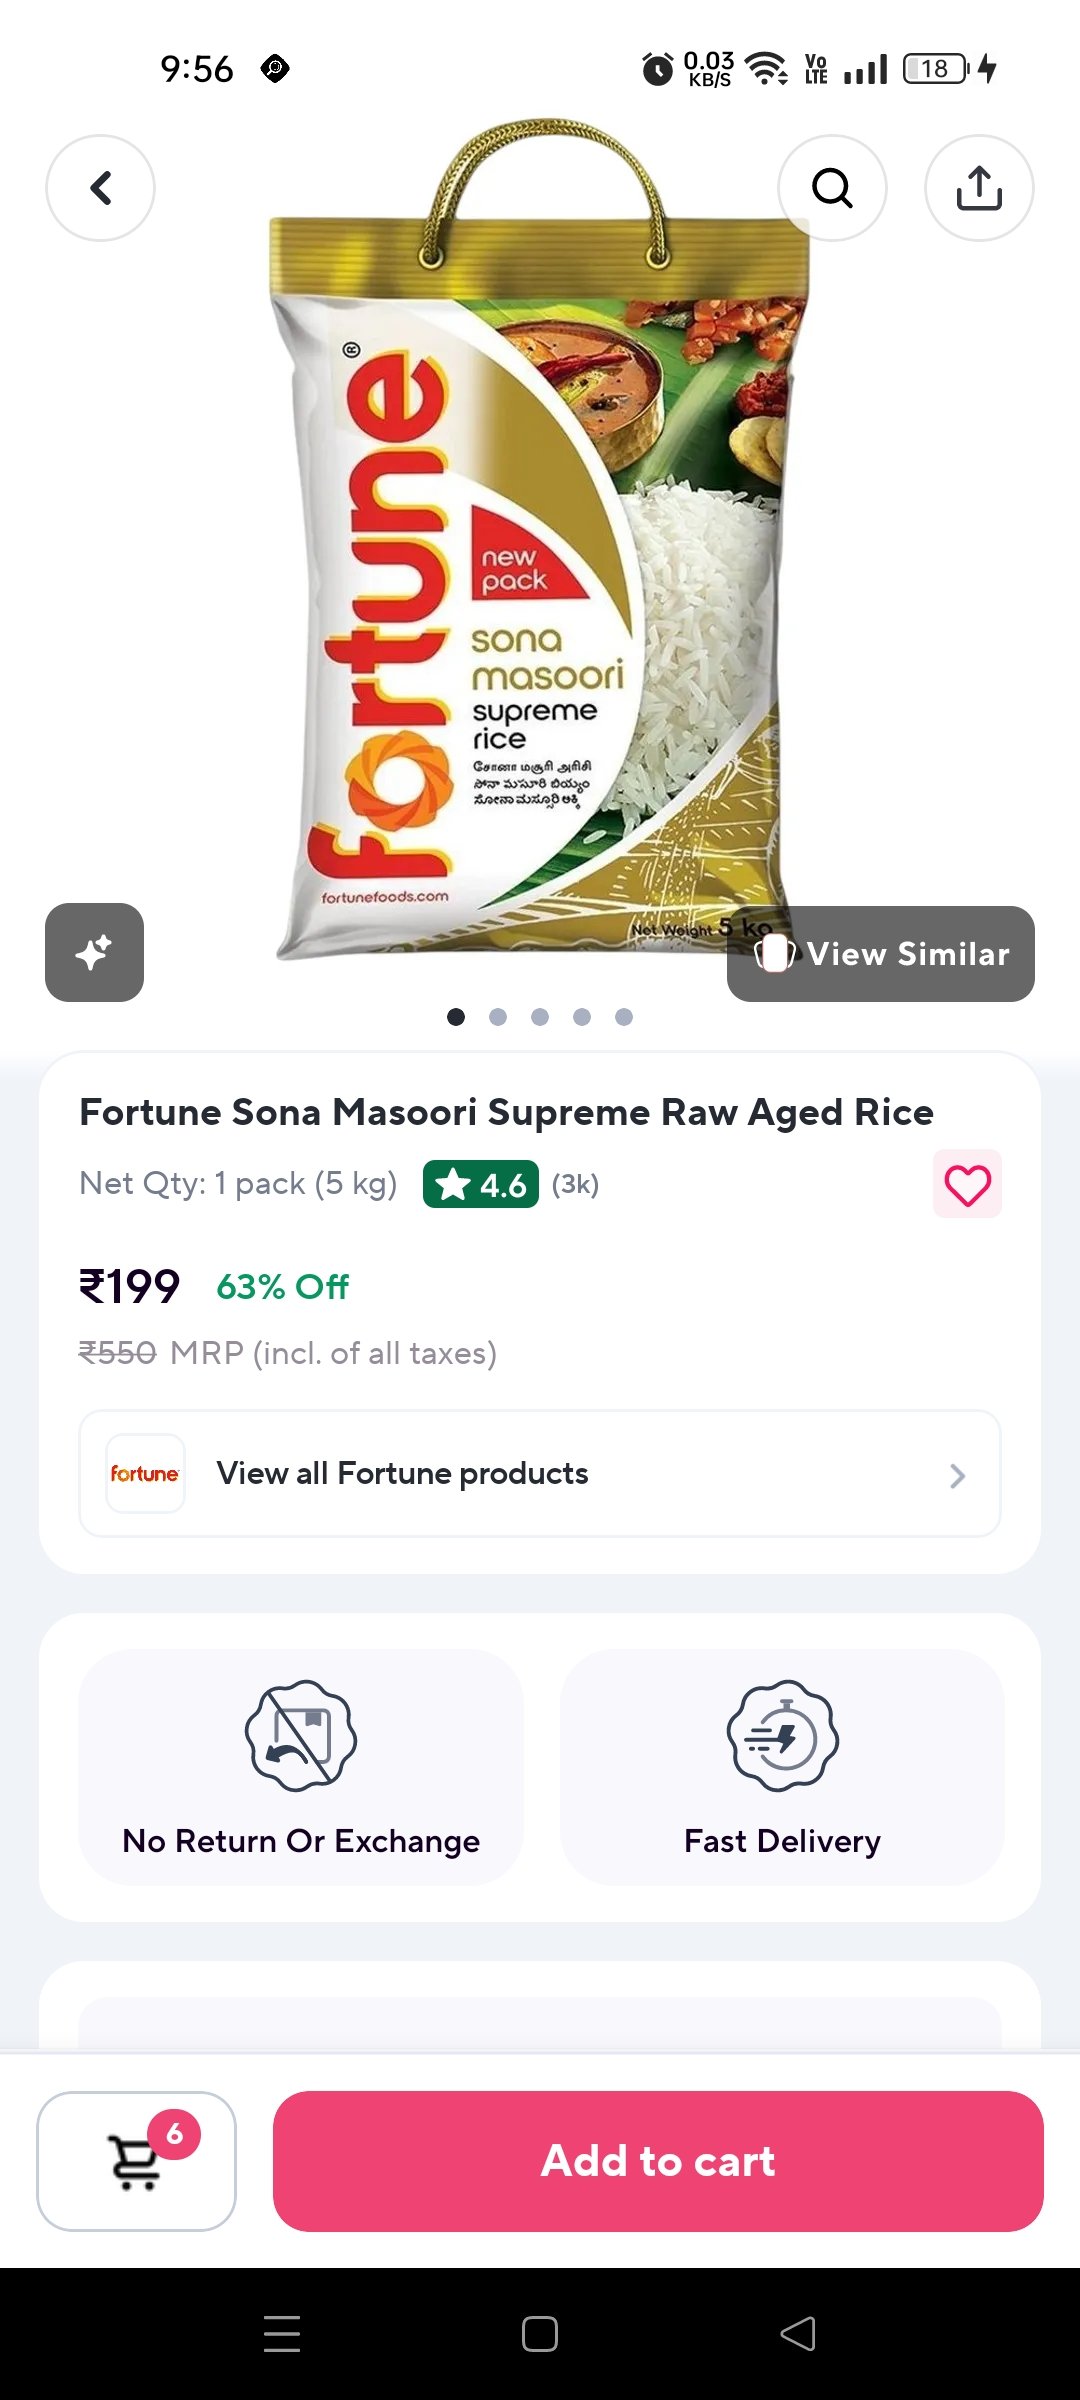Image resolution: width=1080 pixels, height=2400 pixels.
Task: Tap View Similar button
Action: coord(881,954)
